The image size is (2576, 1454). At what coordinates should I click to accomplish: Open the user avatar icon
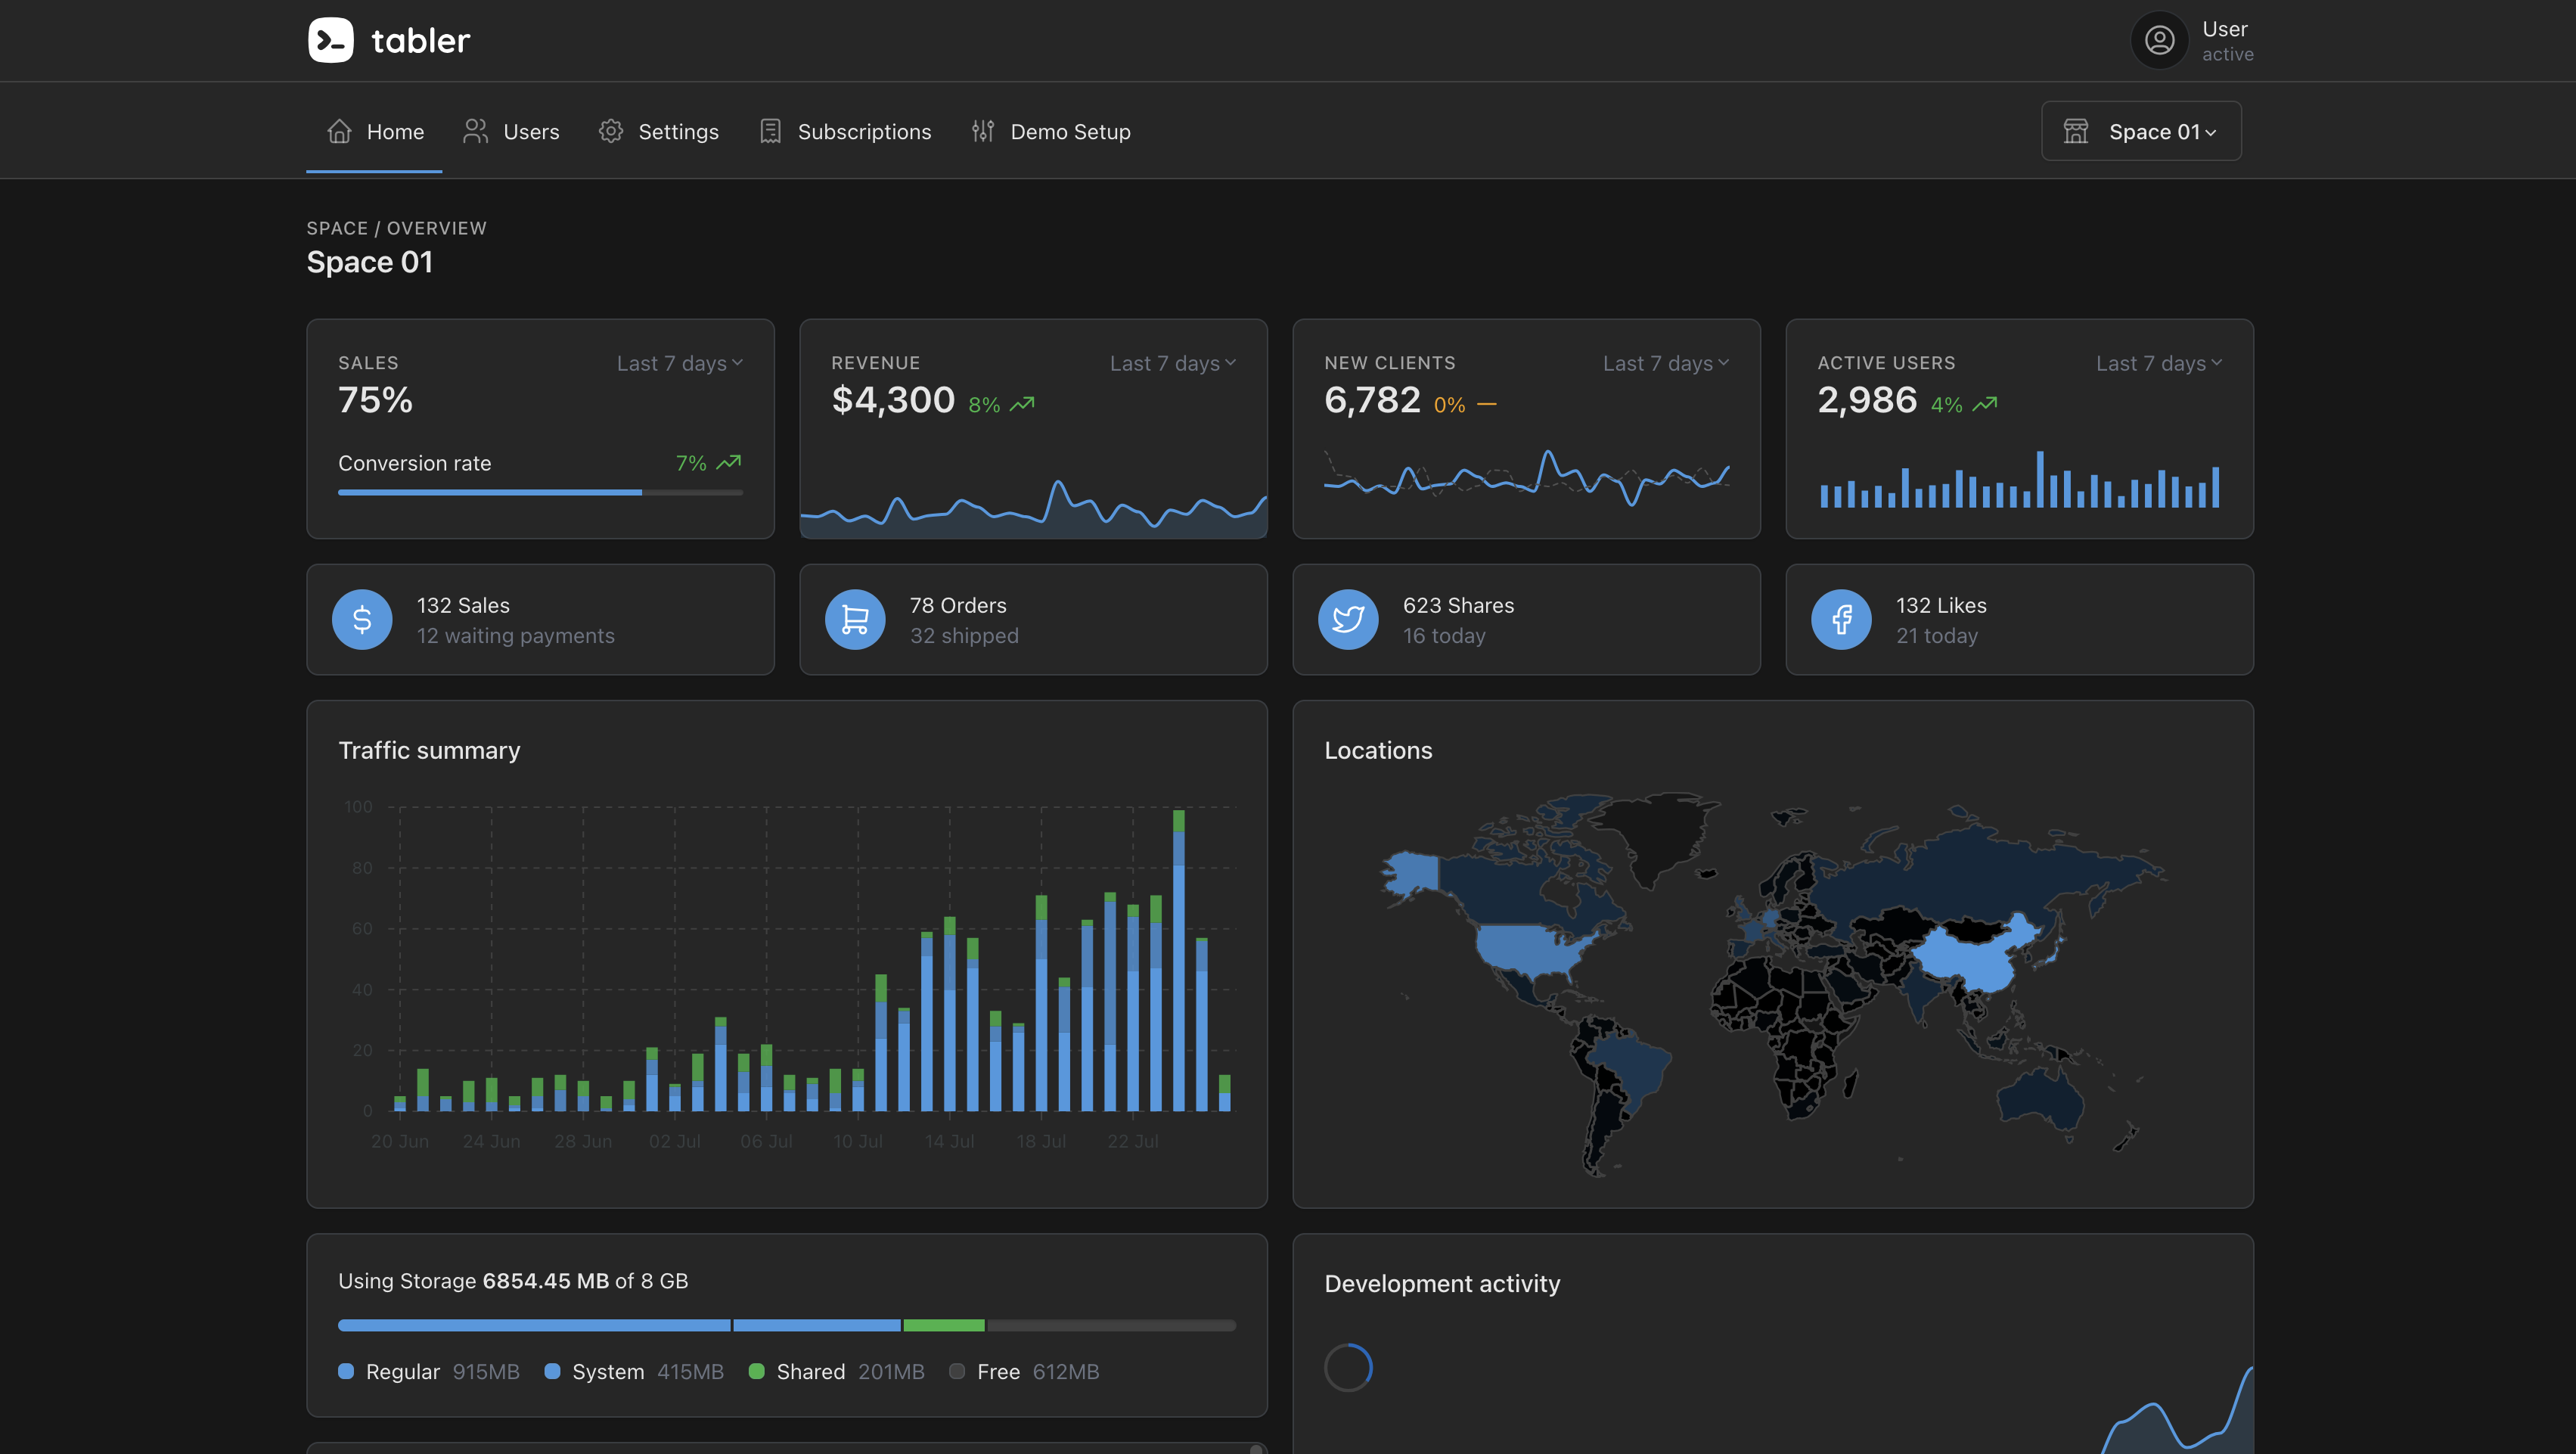[2159, 40]
